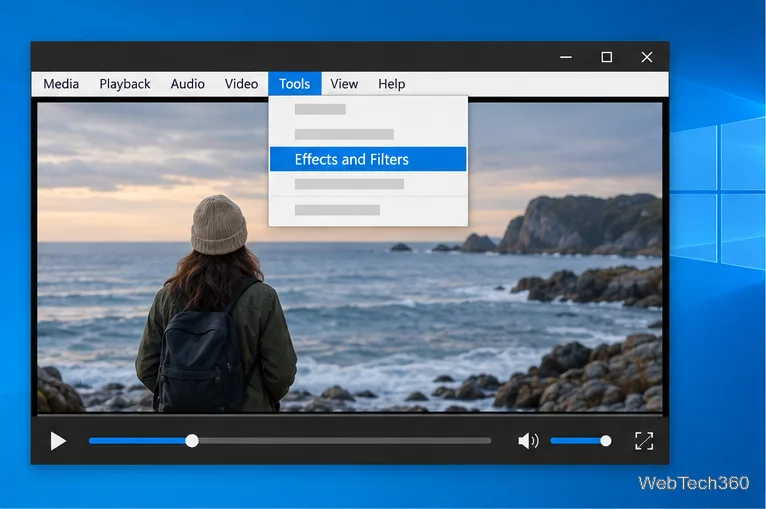This screenshot has width=766, height=509.
Task: Click the Play button
Action: [58, 441]
